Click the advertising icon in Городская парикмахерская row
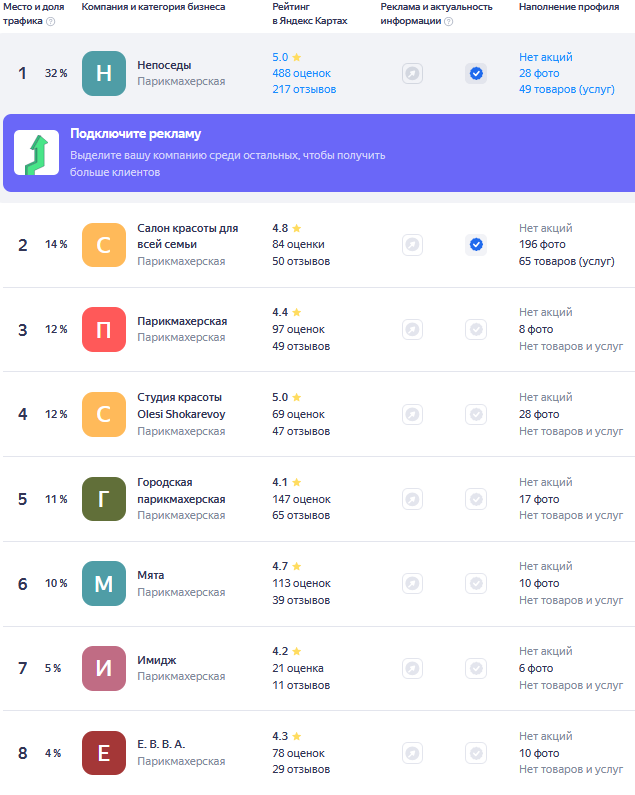The image size is (635, 795). point(412,499)
